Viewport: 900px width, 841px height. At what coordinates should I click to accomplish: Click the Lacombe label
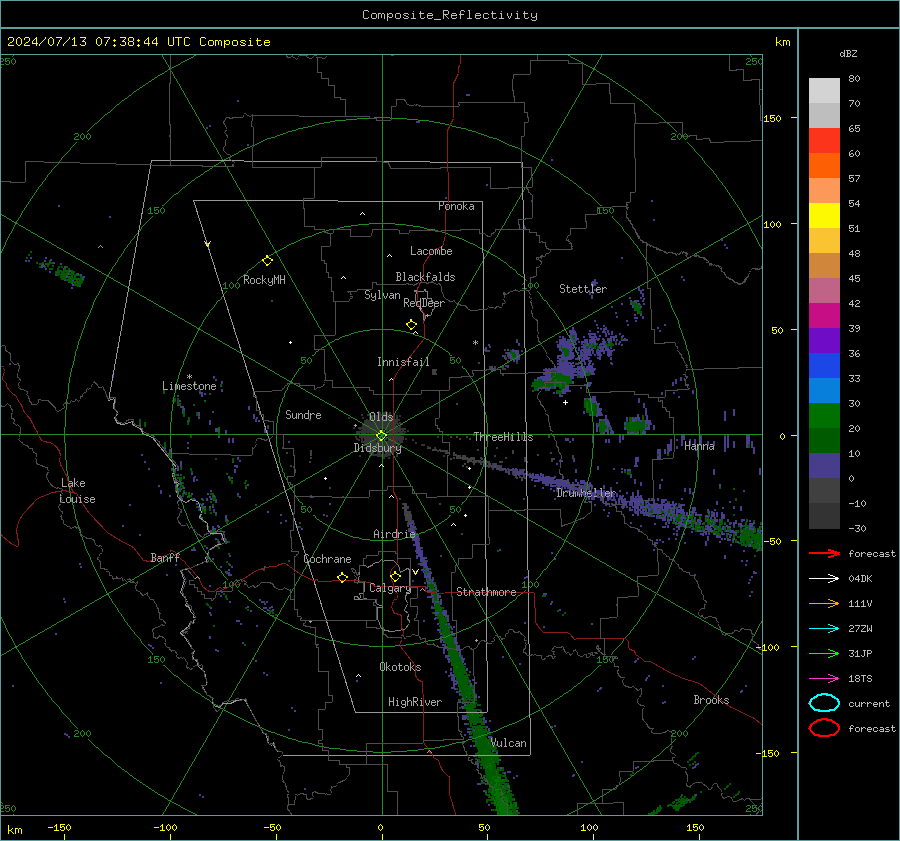[x=431, y=251]
